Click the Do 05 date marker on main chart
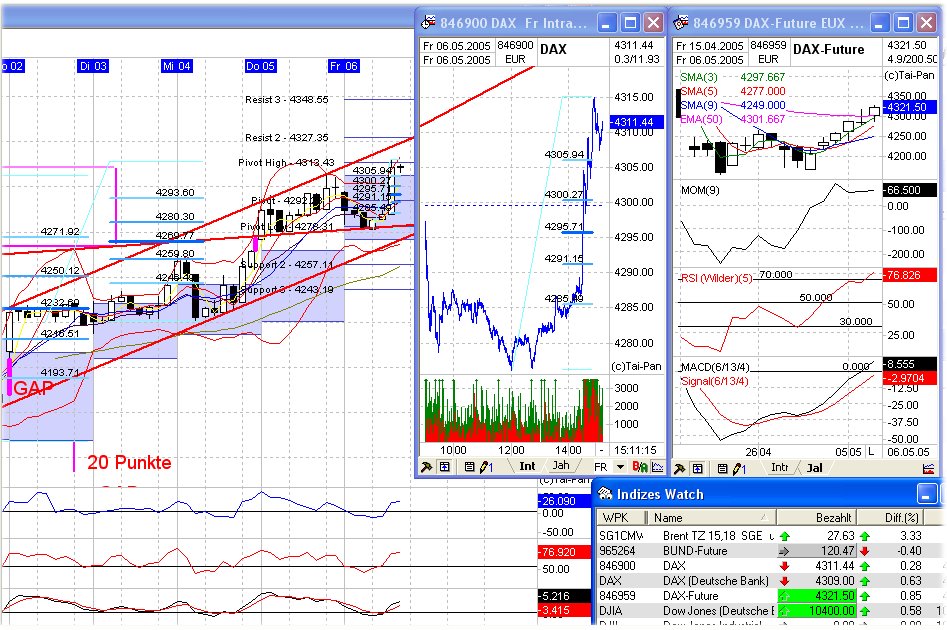Viewport: 947px width, 630px height. [x=260, y=66]
